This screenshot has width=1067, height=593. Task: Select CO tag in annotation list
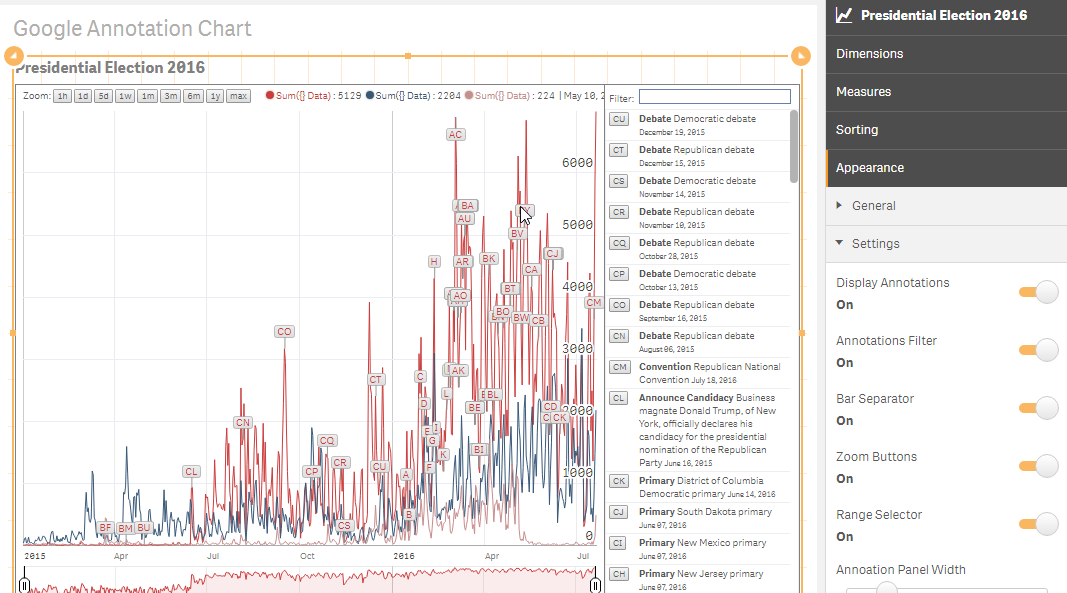click(619, 305)
